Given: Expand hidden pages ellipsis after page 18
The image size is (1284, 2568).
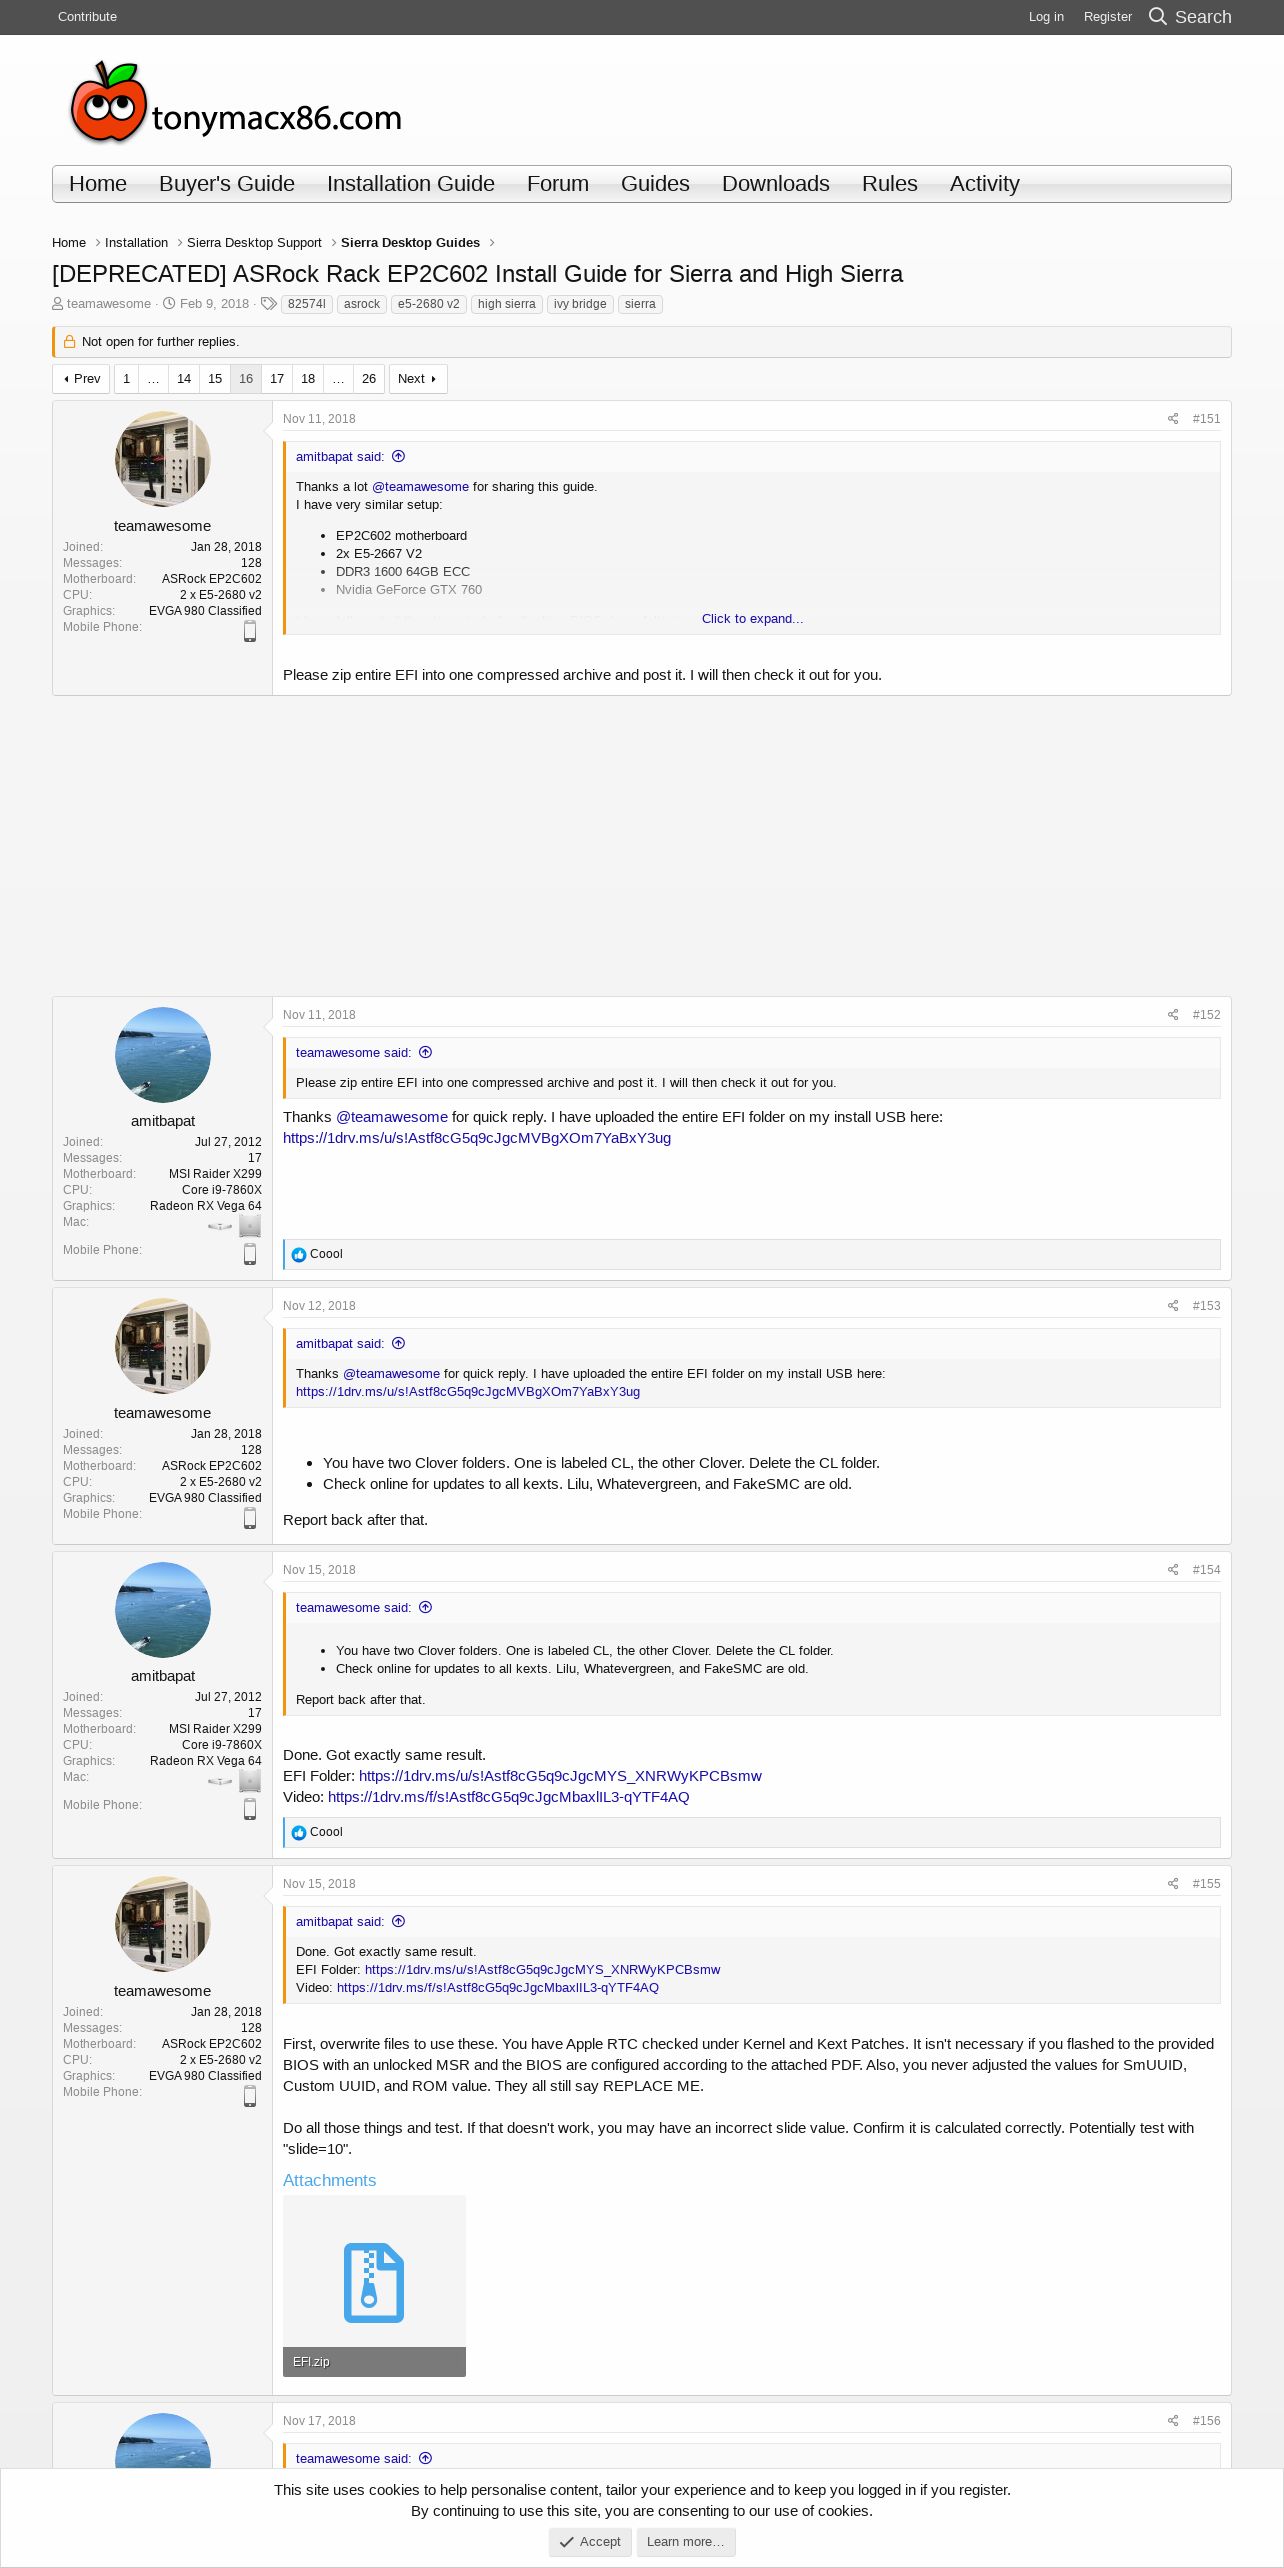Looking at the screenshot, I should pyautogui.click(x=338, y=379).
